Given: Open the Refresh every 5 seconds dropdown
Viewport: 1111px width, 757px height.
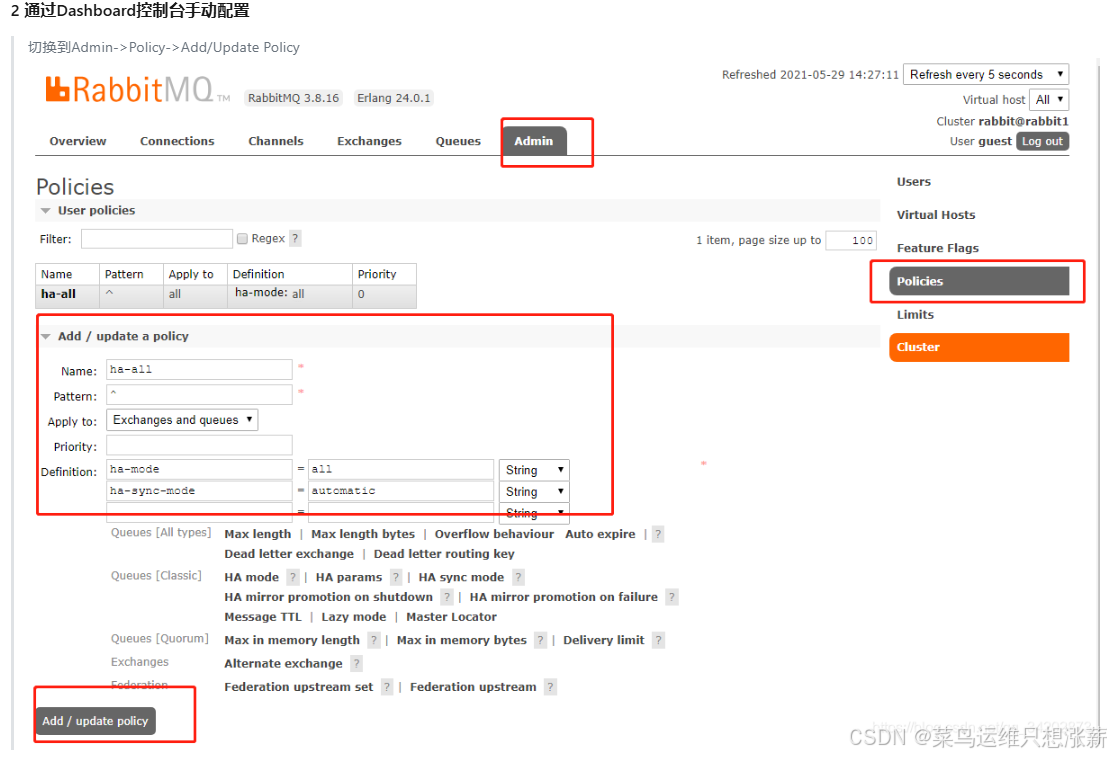Looking at the screenshot, I should click(986, 74).
